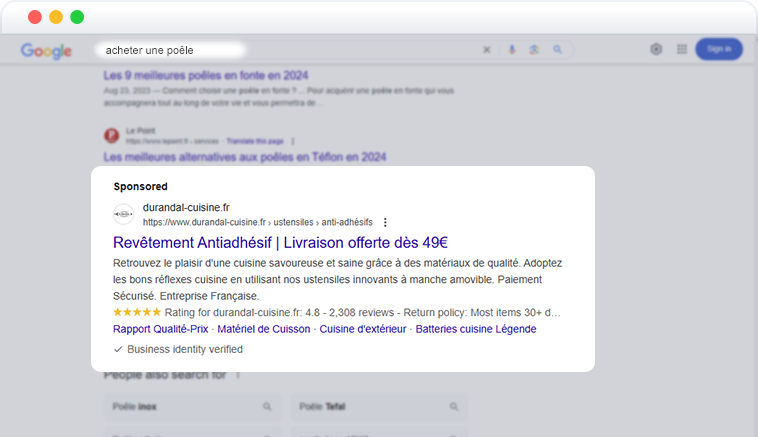Screen dimensions: 758x437
Task: Select the Poêle Inox related search
Action: tap(192, 407)
